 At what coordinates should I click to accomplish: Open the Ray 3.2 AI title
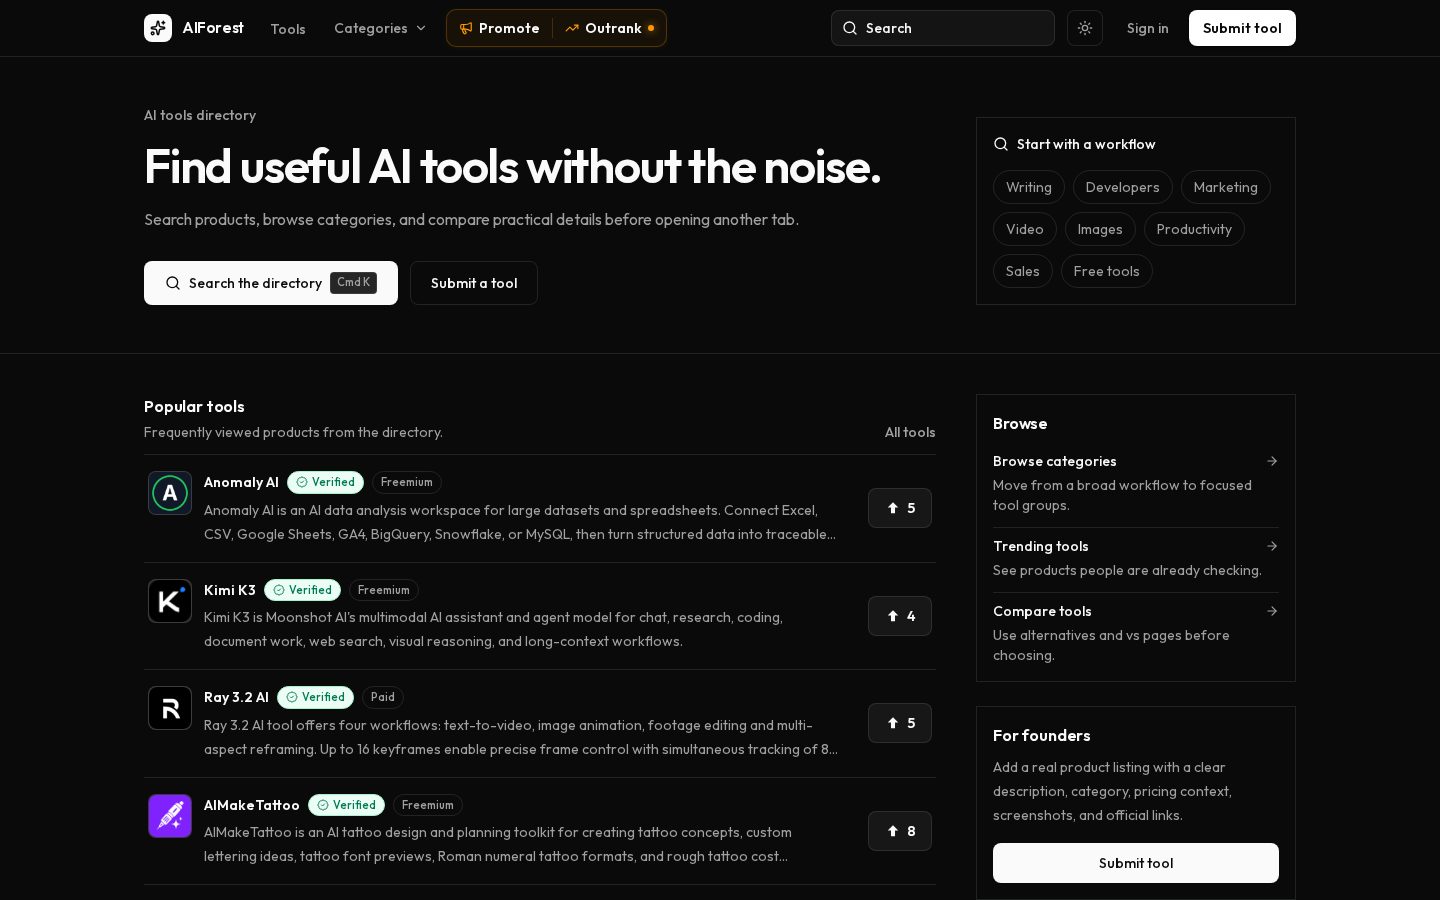click(236, 697)
